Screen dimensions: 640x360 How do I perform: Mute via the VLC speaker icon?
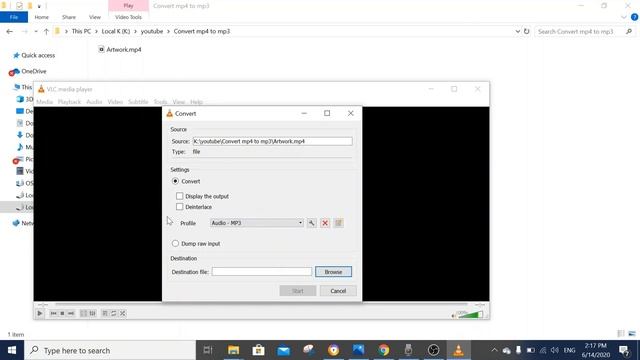coord(453,316)
